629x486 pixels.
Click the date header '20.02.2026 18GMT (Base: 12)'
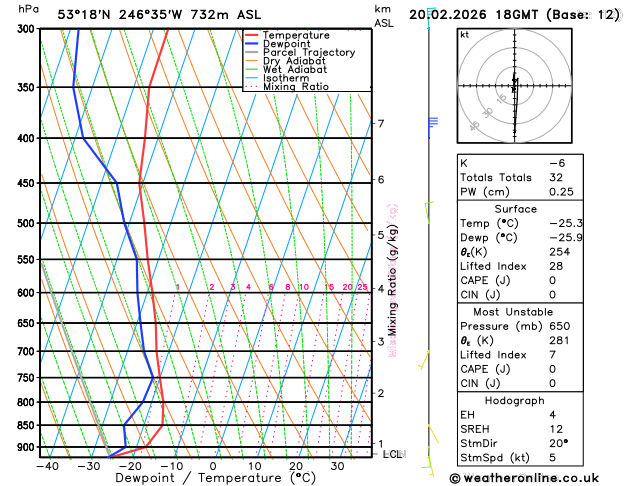pyautogui.click(x=514, y=15)
